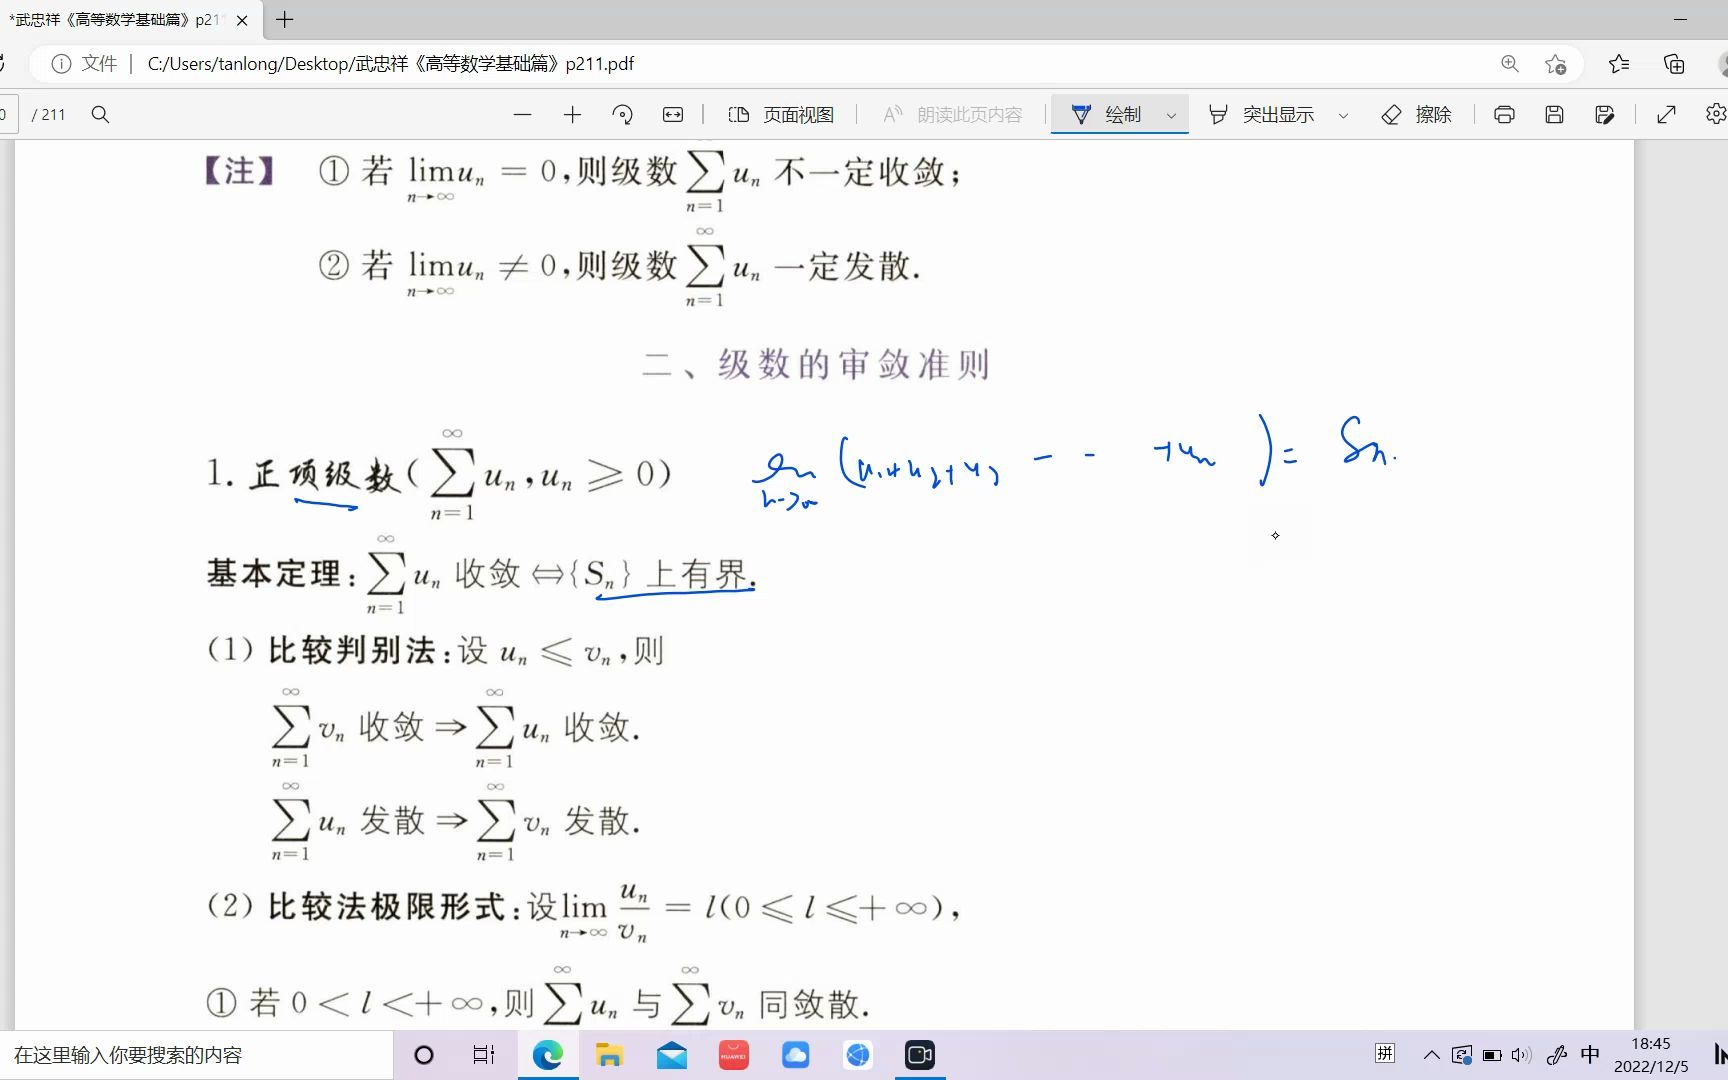The height and width of the screenshot is (1080, 1728).
Task: Open the 页面视图 page view options
Action: click(x=783, y=114)
